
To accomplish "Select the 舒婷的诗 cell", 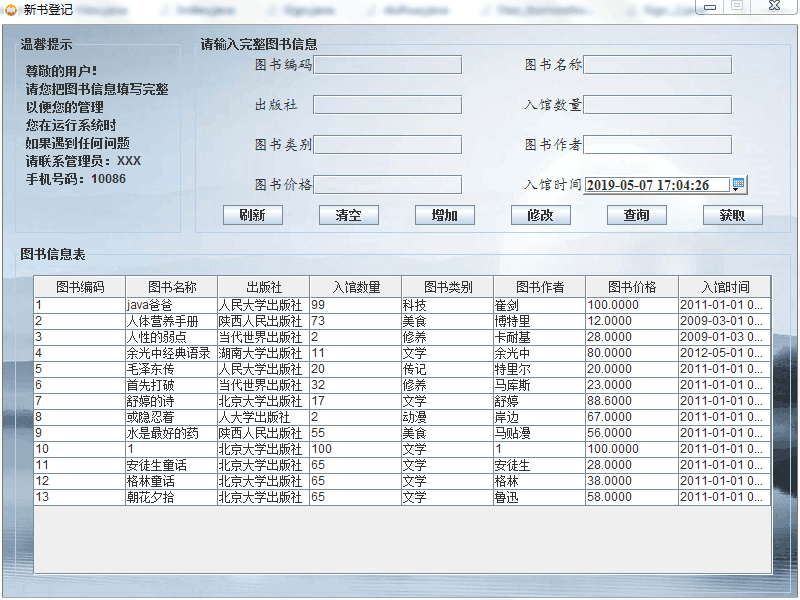I will tap(171, 401).
